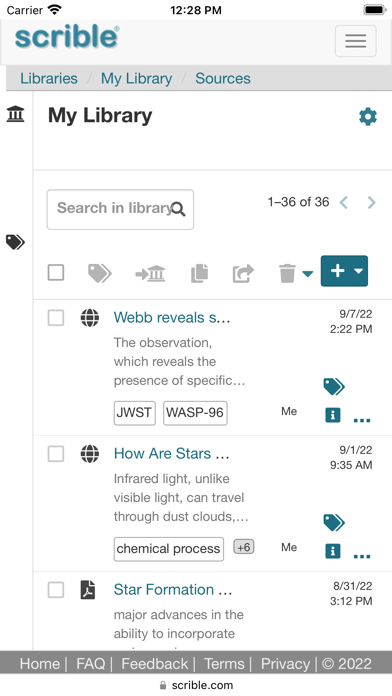
Task: Open FAQ footer link
Action: (x=91, y=664)
